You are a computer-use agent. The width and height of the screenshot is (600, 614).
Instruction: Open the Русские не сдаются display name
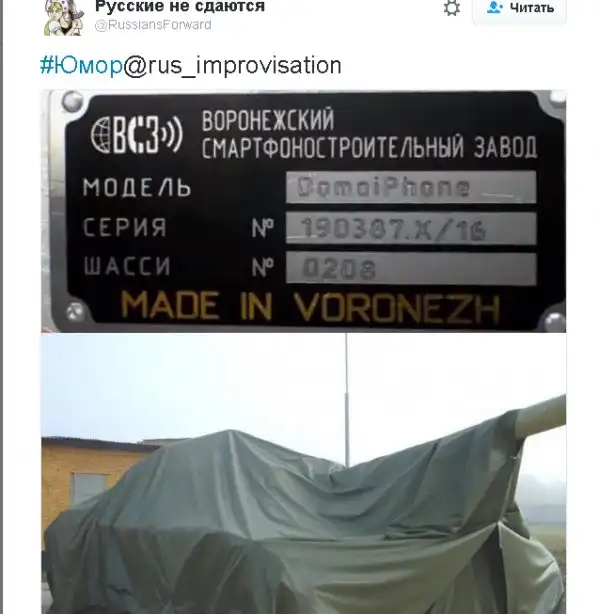click(x=180, y=6)
